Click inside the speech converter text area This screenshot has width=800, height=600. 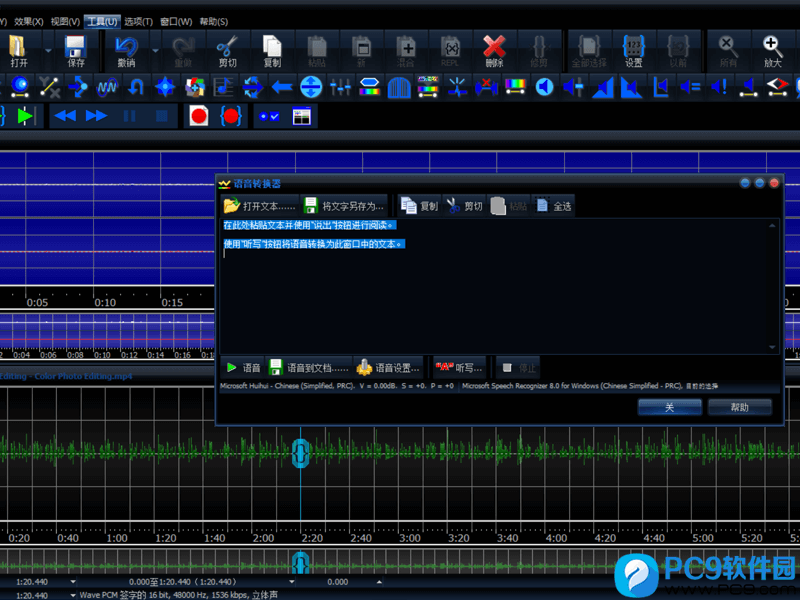[494, 286]
